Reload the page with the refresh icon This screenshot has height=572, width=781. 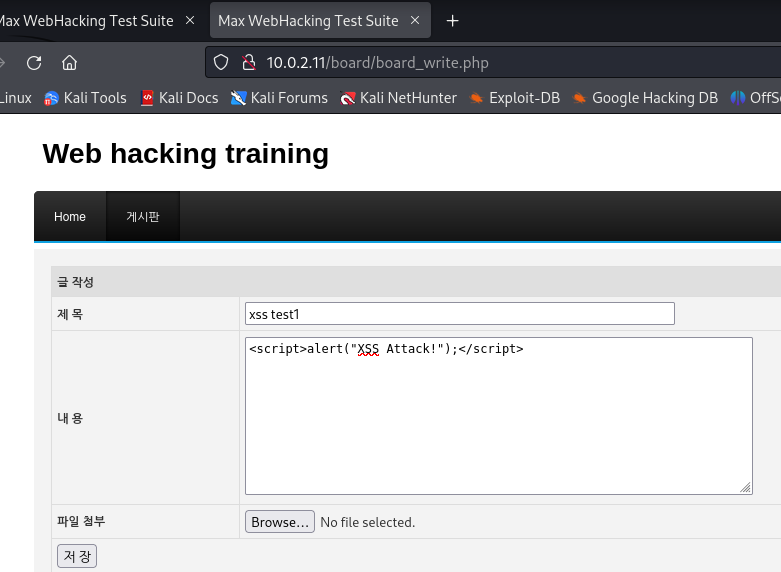34,63
